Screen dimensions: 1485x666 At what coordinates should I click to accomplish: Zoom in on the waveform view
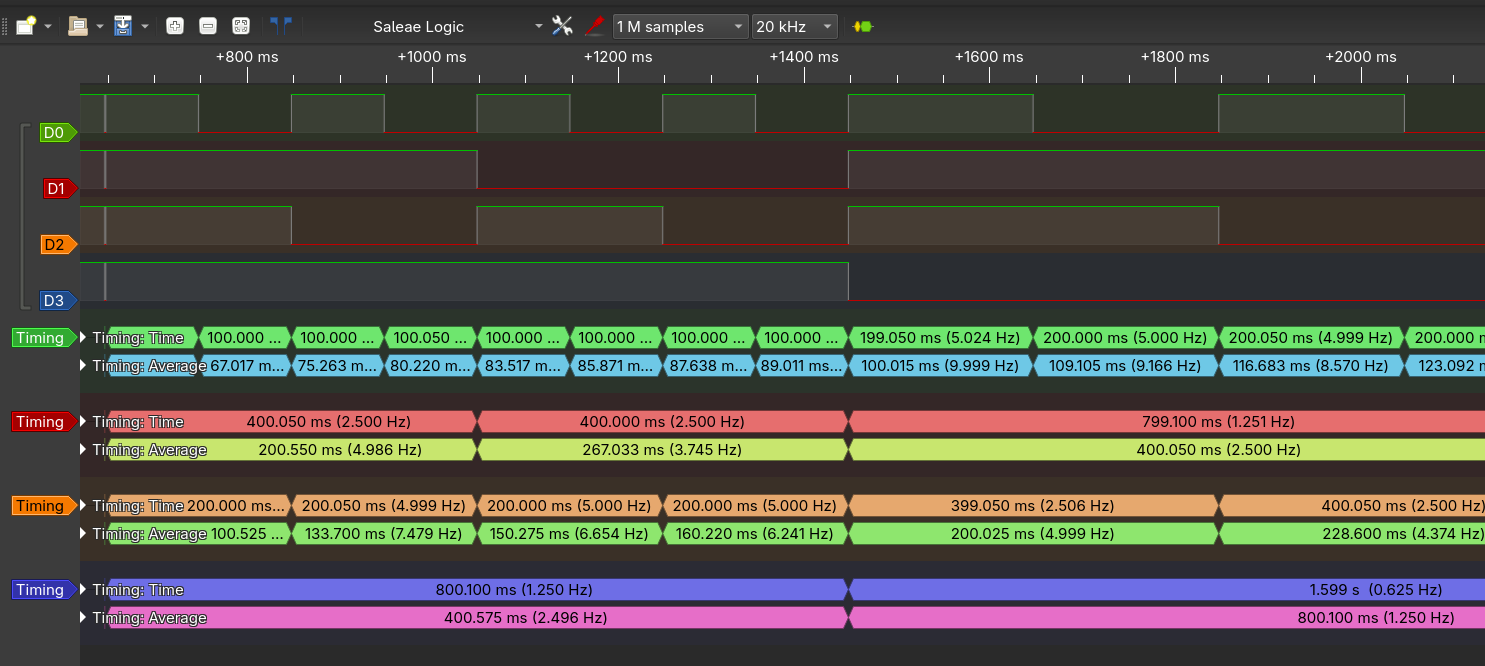[175, 26]
